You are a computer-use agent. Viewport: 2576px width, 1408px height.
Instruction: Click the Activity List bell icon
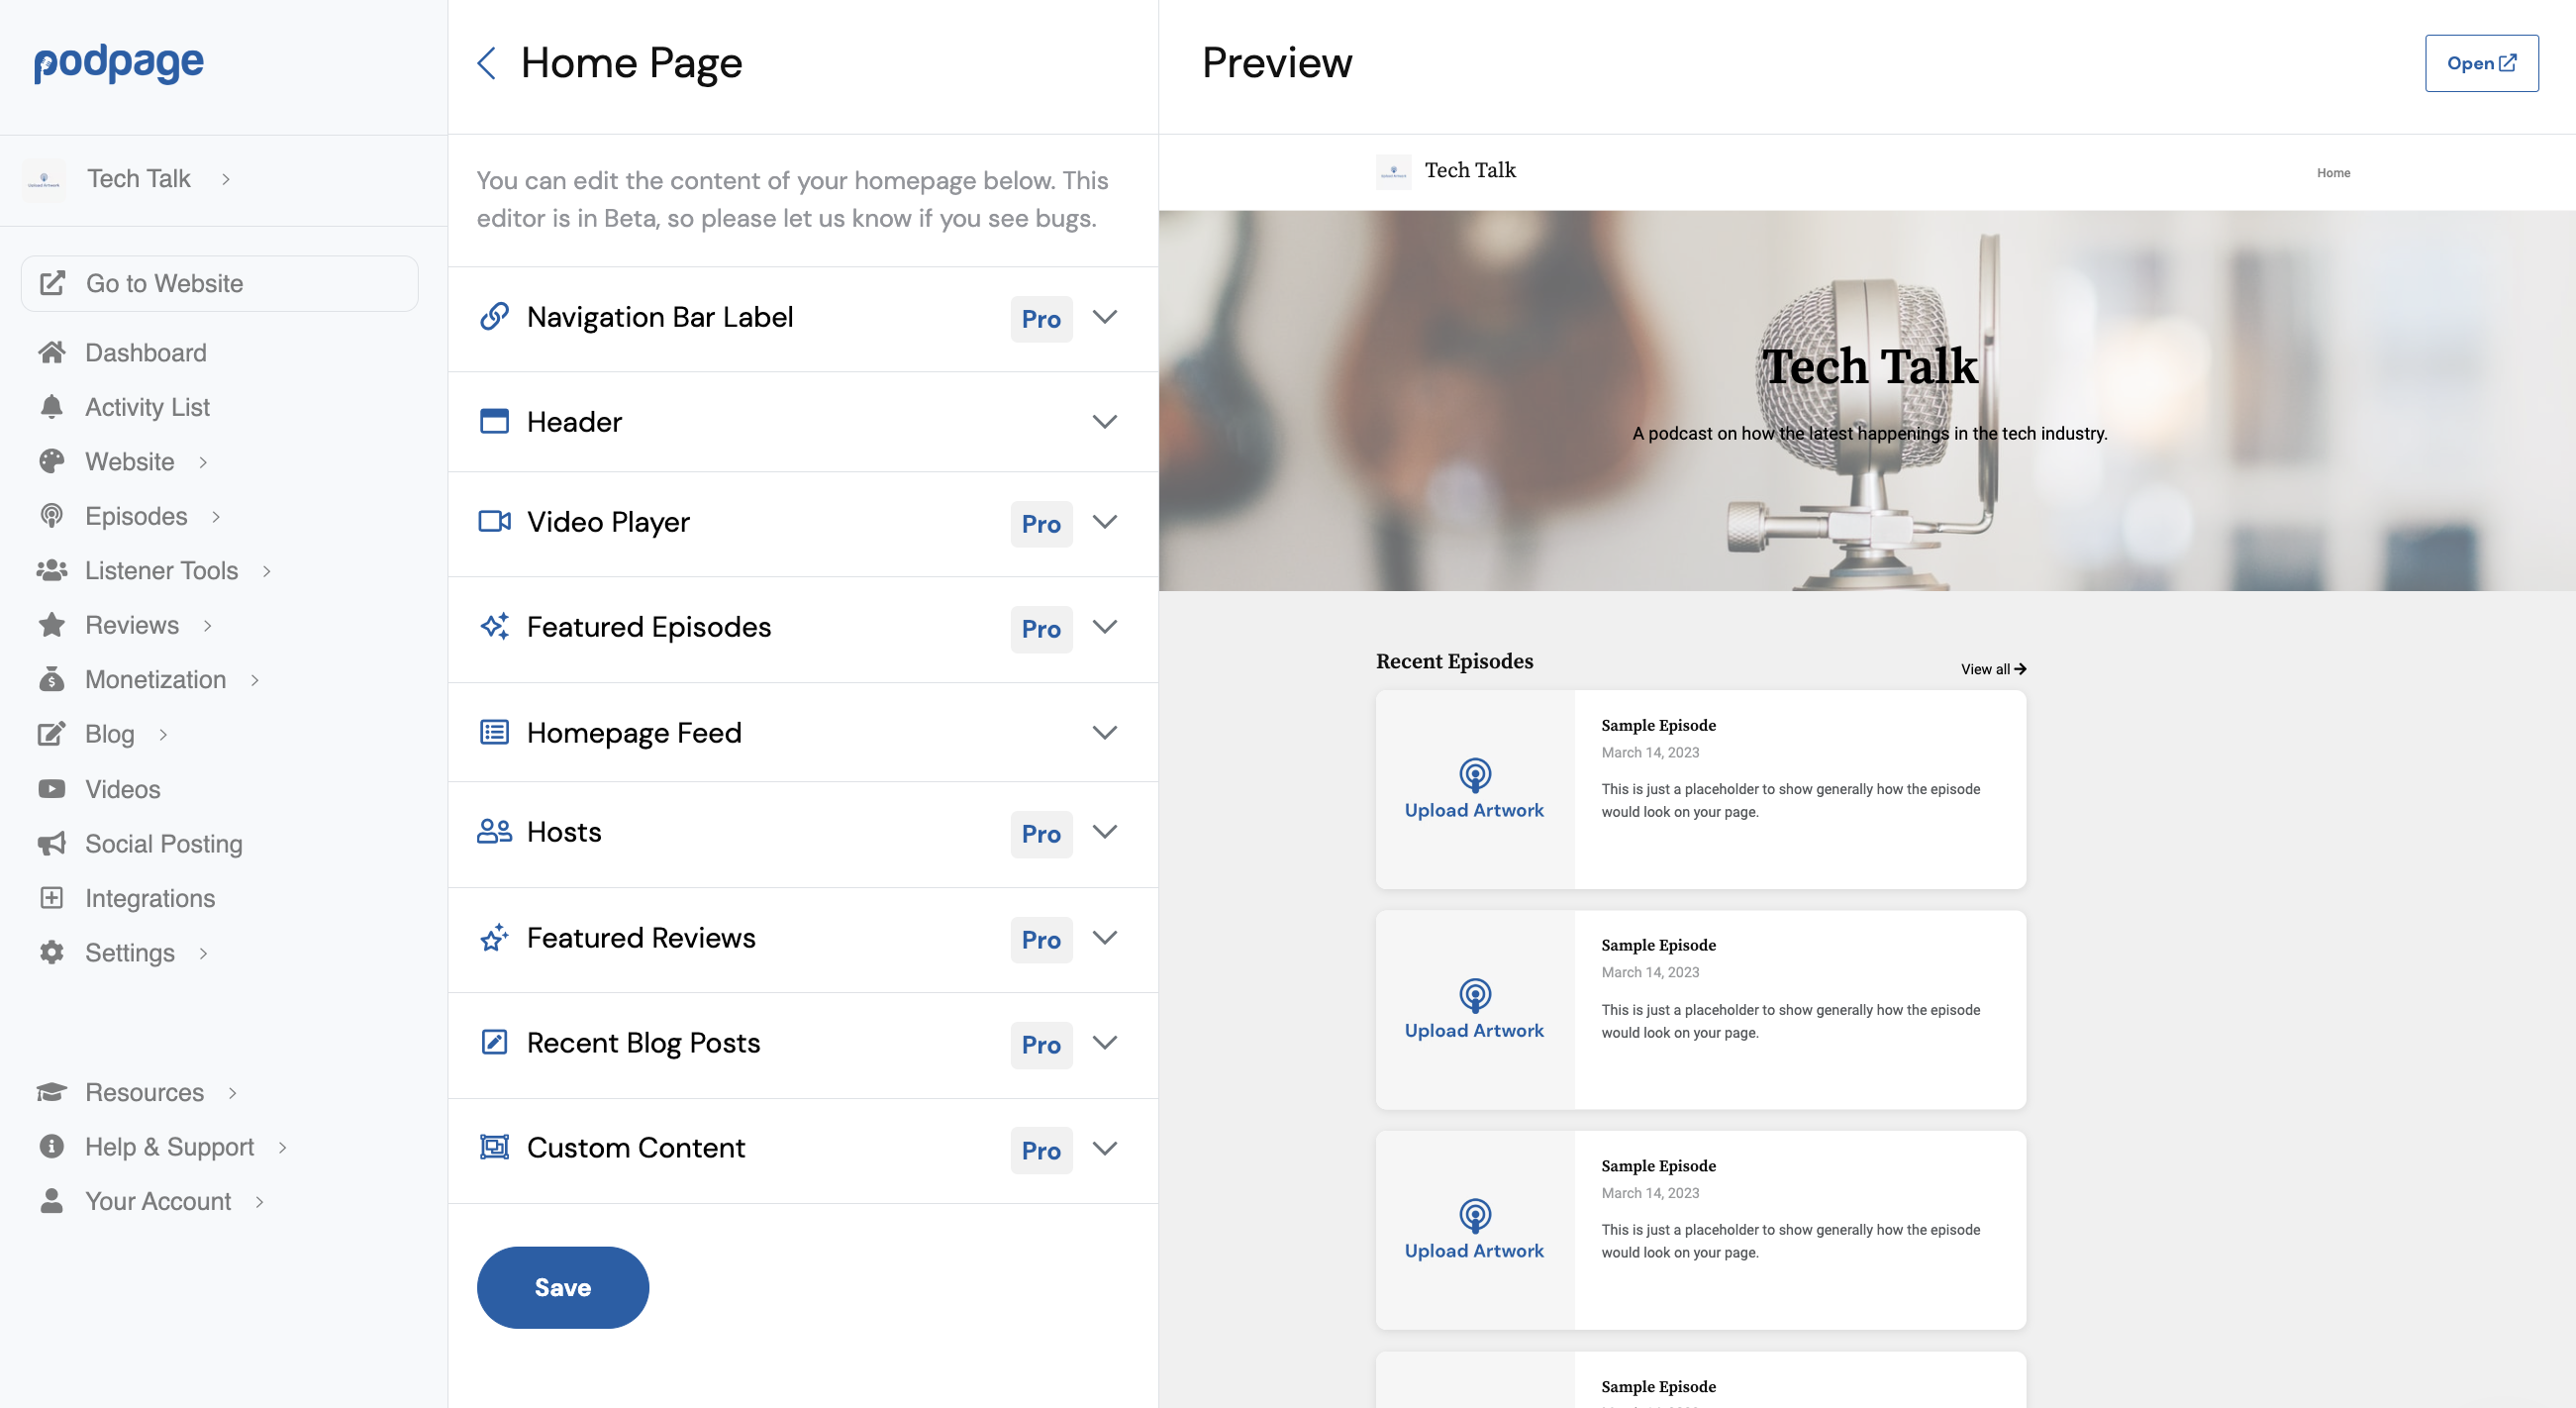point(52,407)
